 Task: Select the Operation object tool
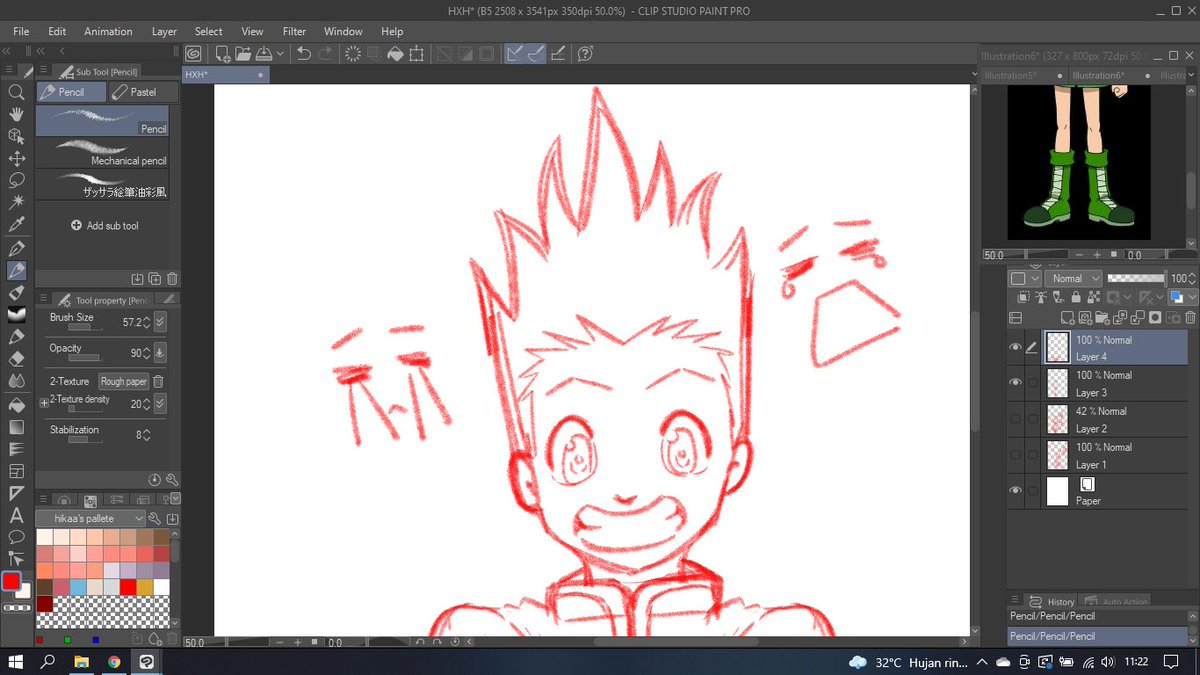16,136
